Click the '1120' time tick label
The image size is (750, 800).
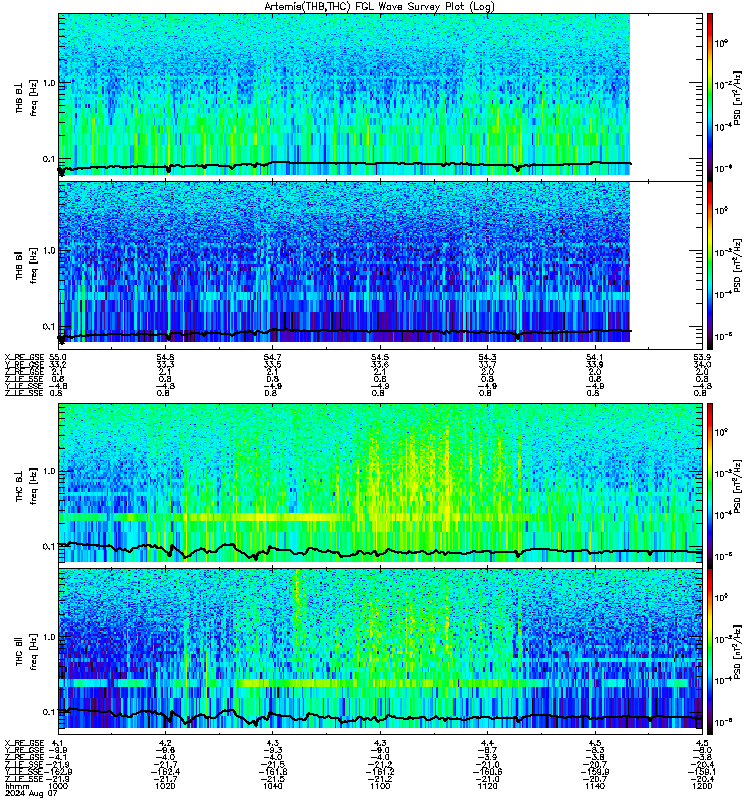point(487,786)
